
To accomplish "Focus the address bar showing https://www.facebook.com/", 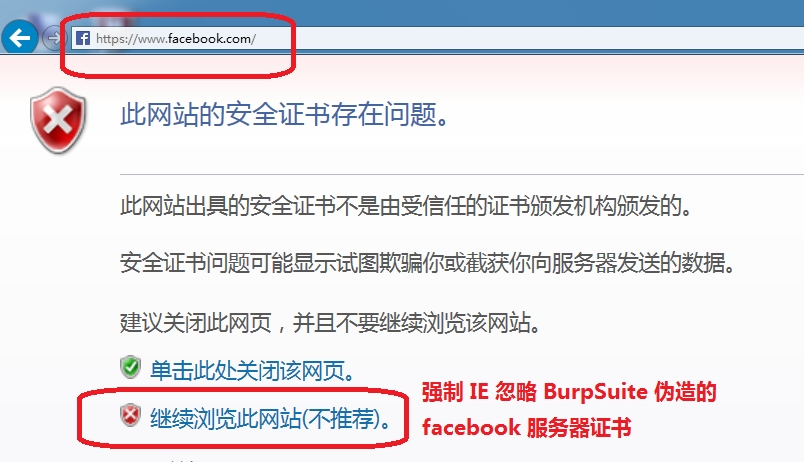I will coord(437,38).
